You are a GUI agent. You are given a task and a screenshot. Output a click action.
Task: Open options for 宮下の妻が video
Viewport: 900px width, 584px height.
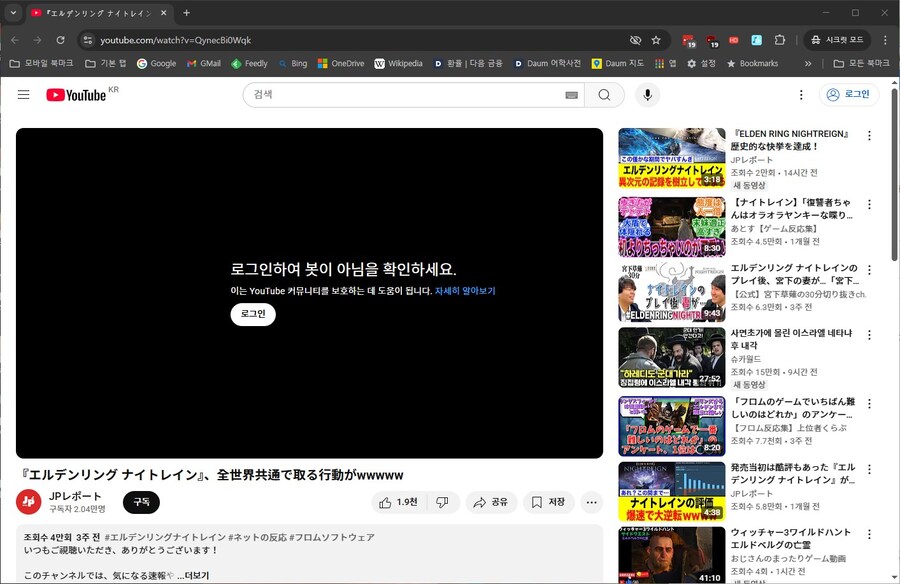869,270
